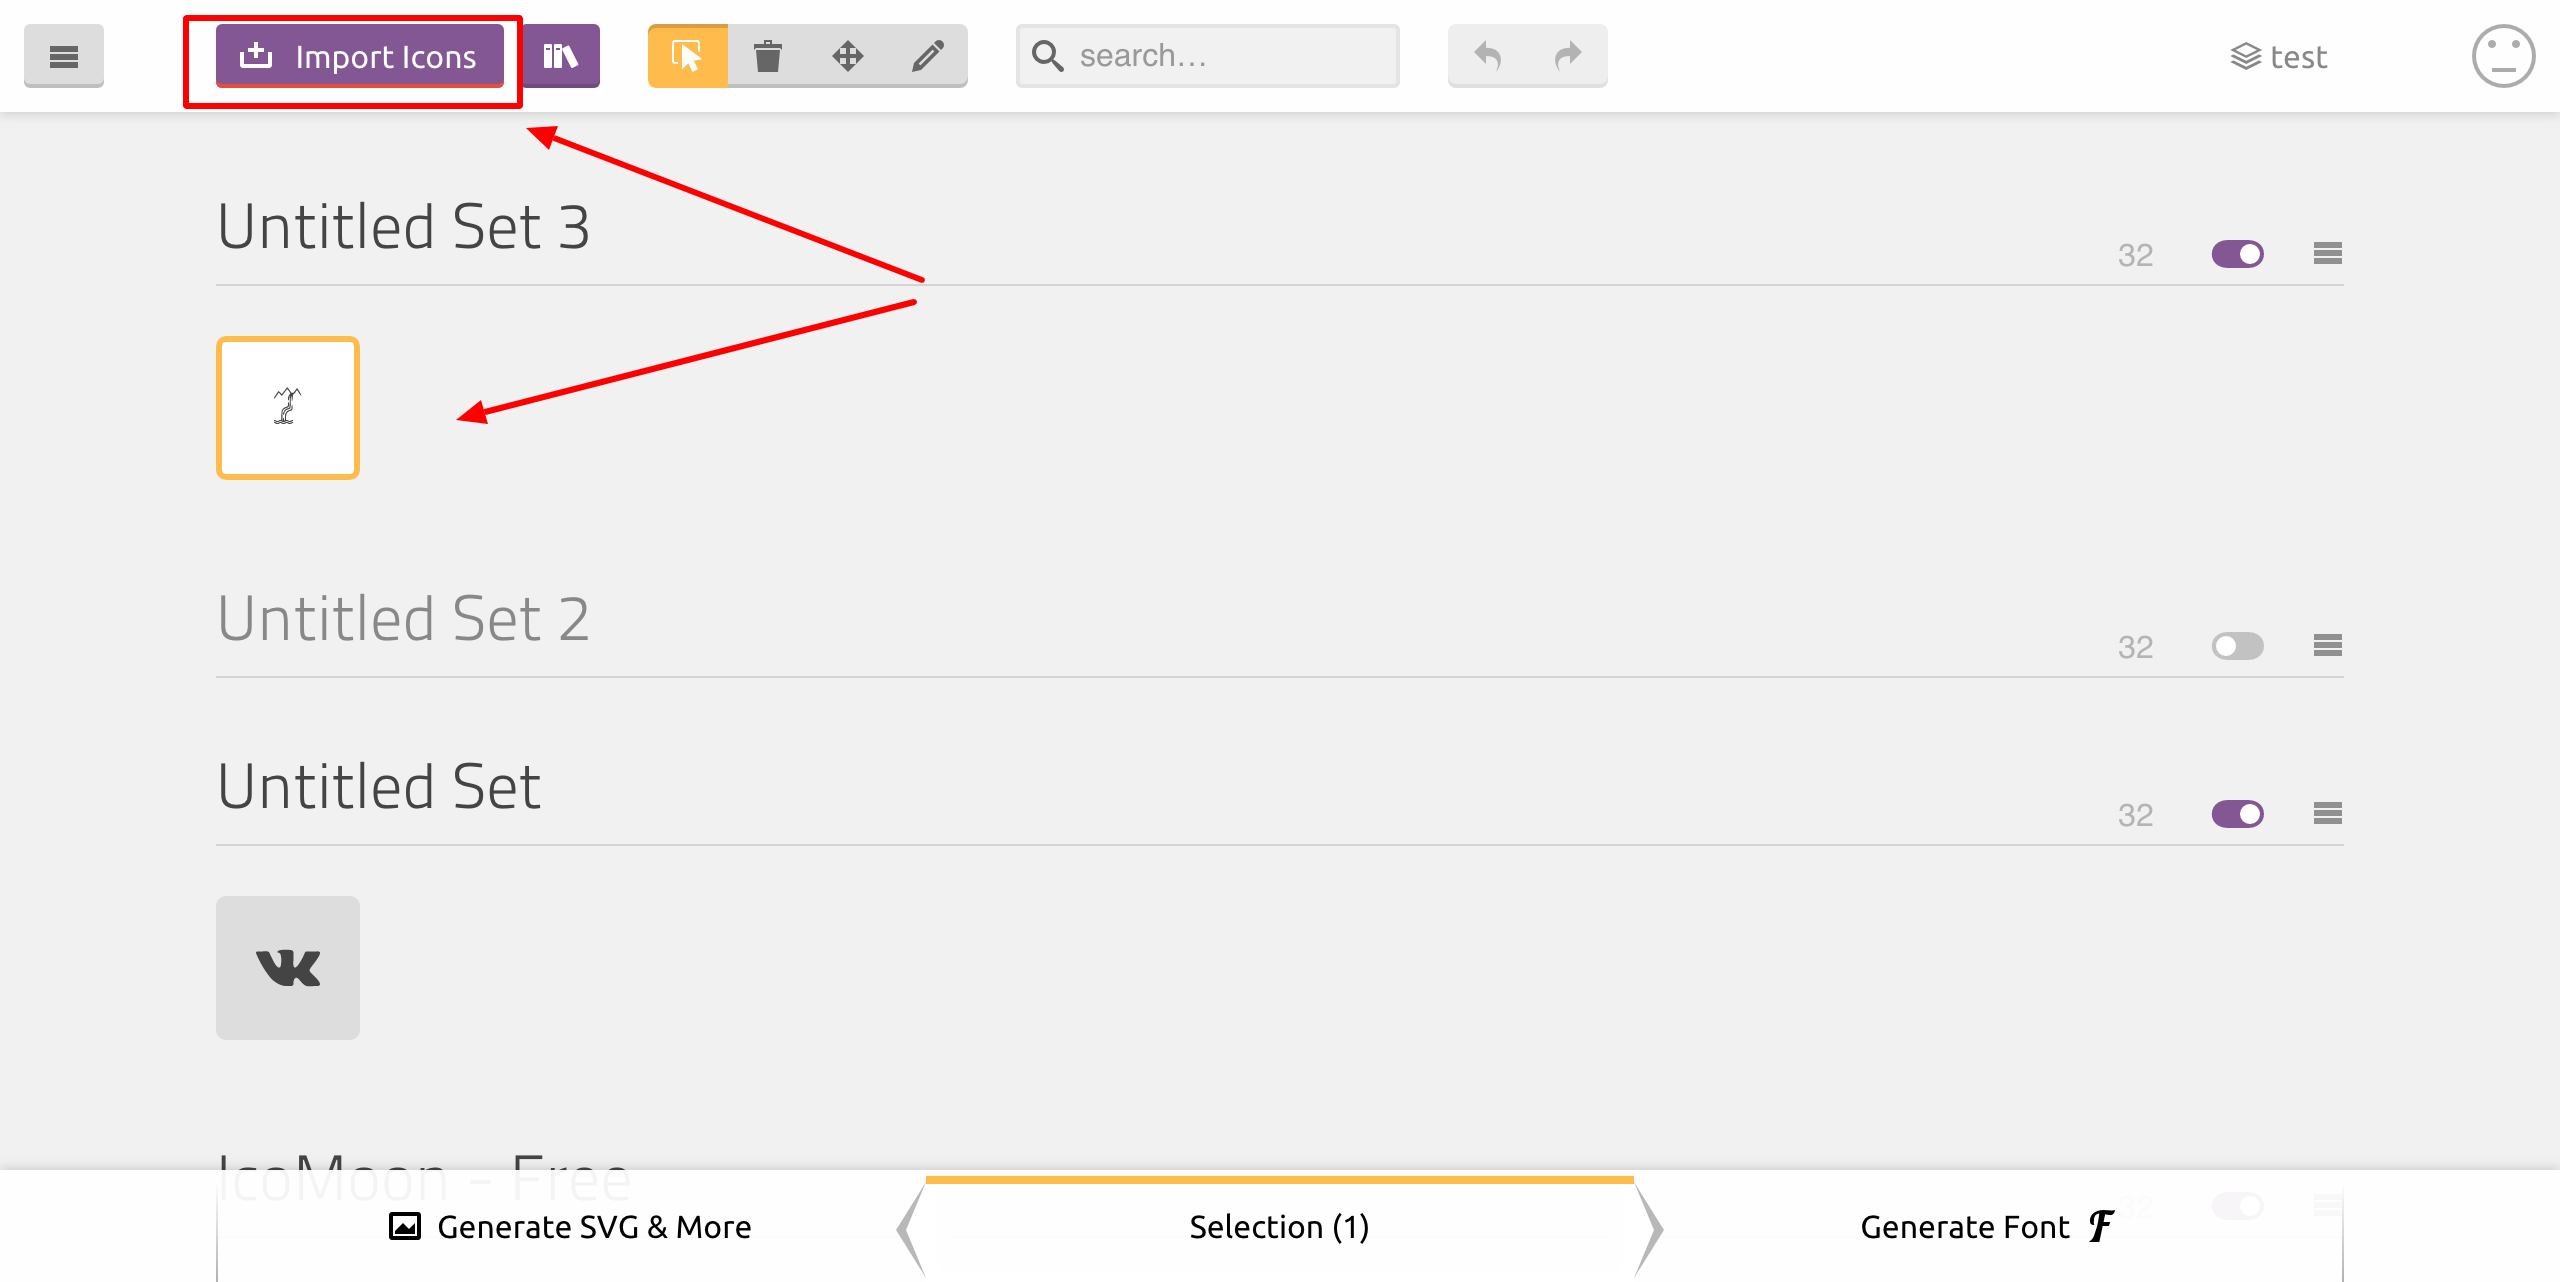Open Untitled Set 2 options menu

pos(2327,646)
